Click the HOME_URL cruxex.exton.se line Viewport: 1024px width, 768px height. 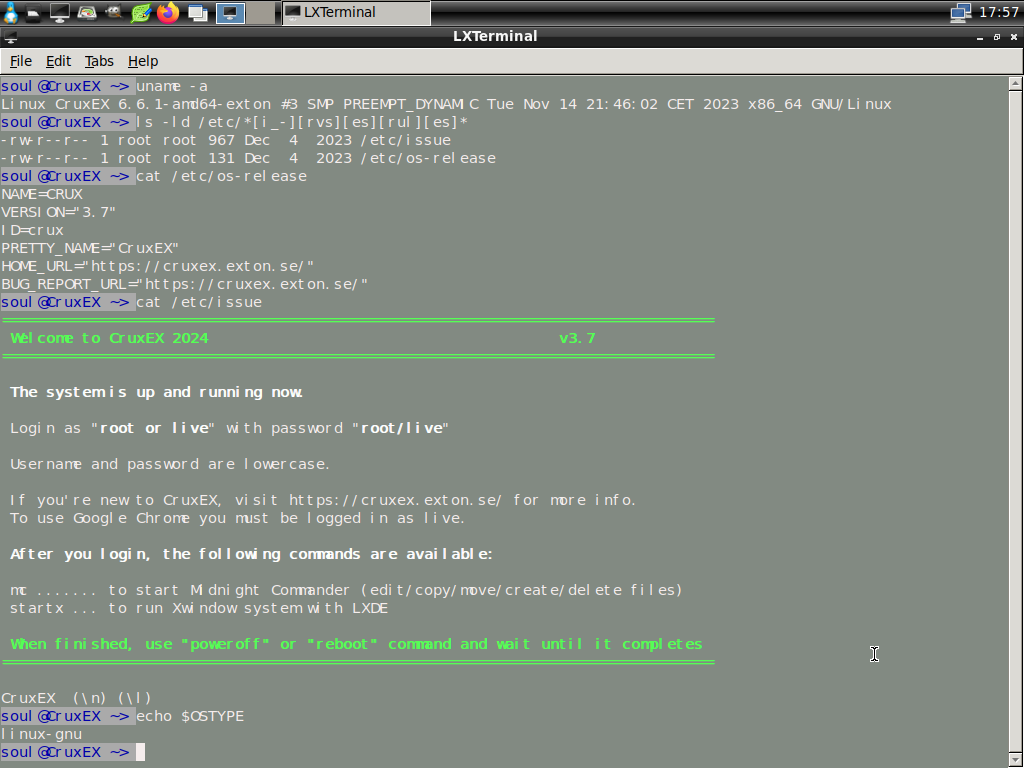click(157, 266)
